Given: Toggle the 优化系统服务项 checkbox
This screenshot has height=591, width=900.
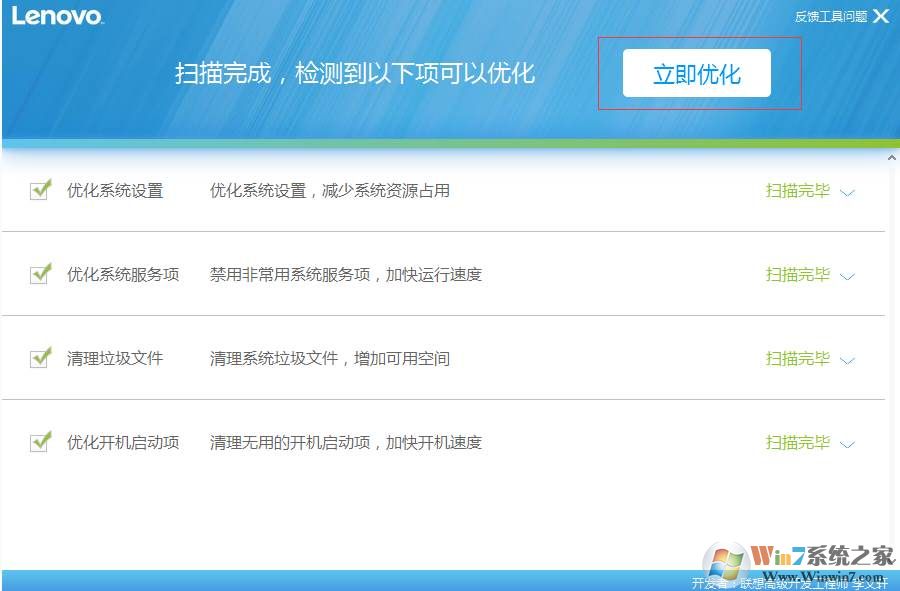Looking at the screenshot, I should point(40,274).
